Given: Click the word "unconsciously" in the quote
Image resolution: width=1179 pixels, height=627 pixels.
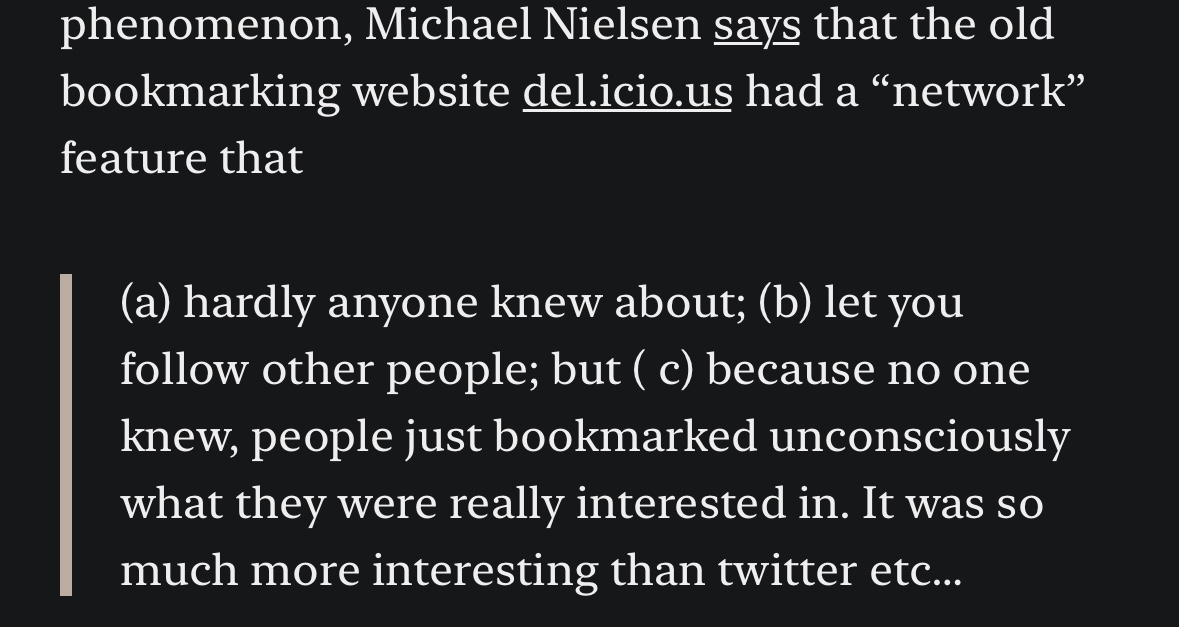Looking at the screenshot, I should tap(920, 437).
